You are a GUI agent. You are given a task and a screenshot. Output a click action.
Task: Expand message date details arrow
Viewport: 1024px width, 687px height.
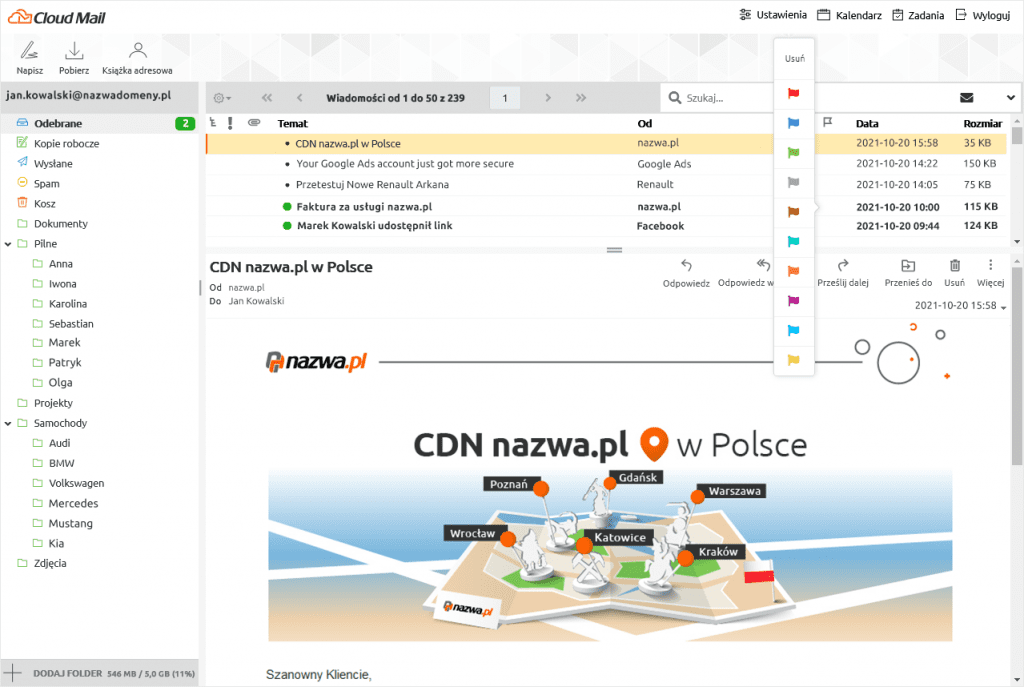[x=1004, y=307]
